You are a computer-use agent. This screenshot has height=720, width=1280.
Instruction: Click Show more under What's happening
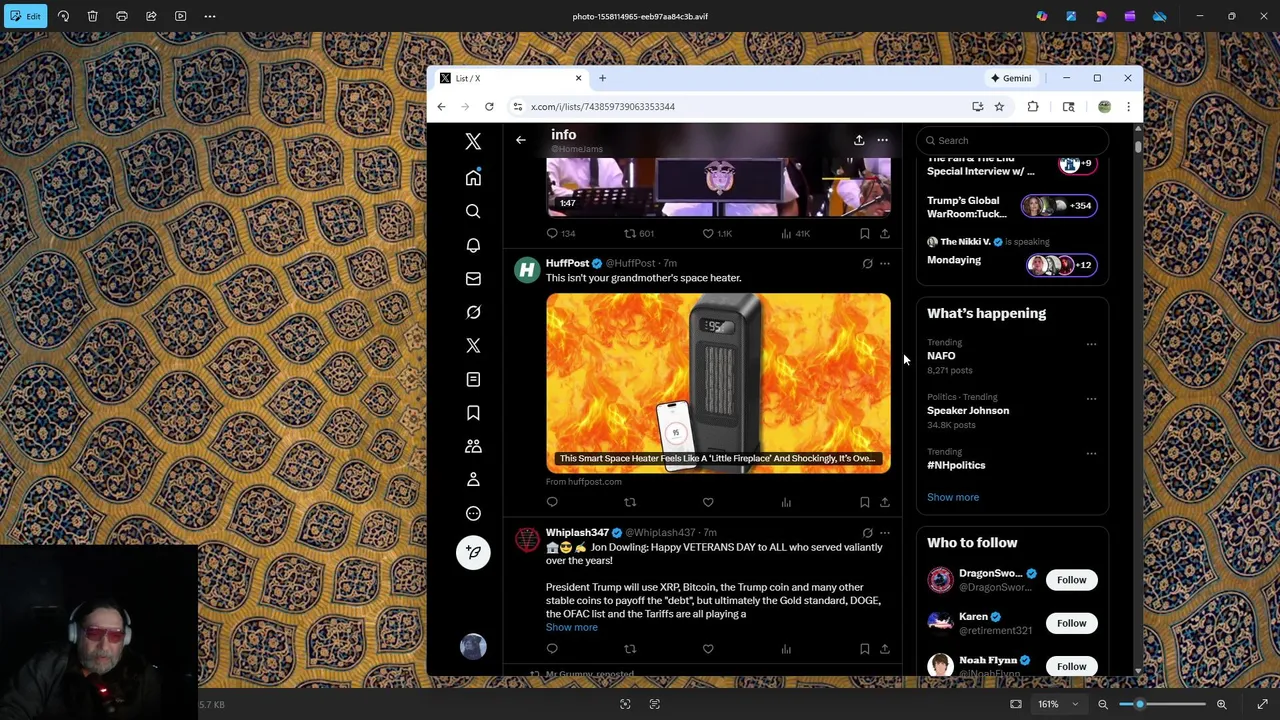[x=953, y=497]
